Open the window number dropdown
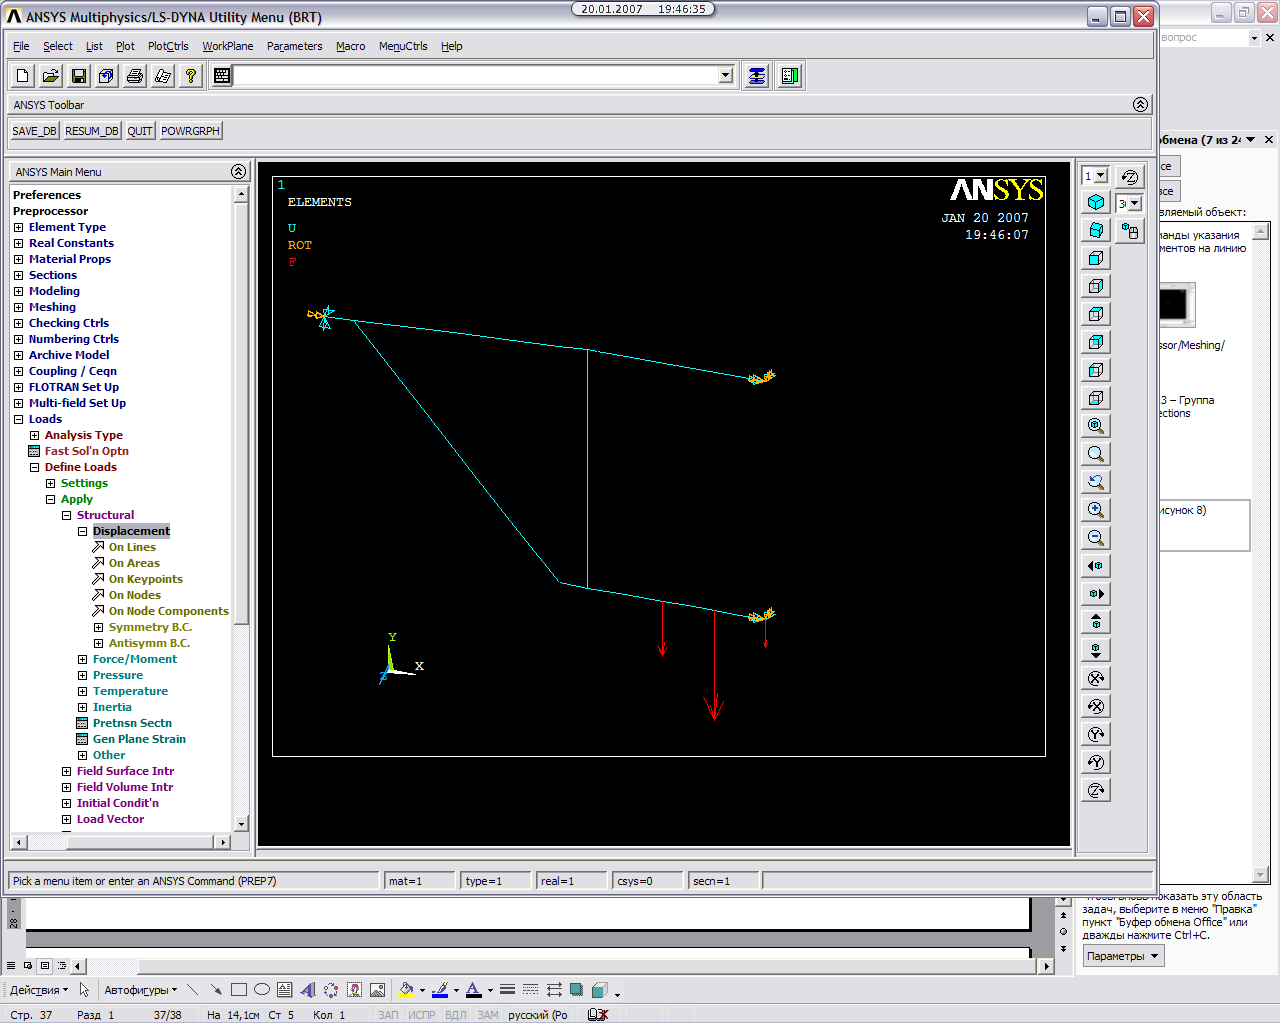 click(1101, 176)
